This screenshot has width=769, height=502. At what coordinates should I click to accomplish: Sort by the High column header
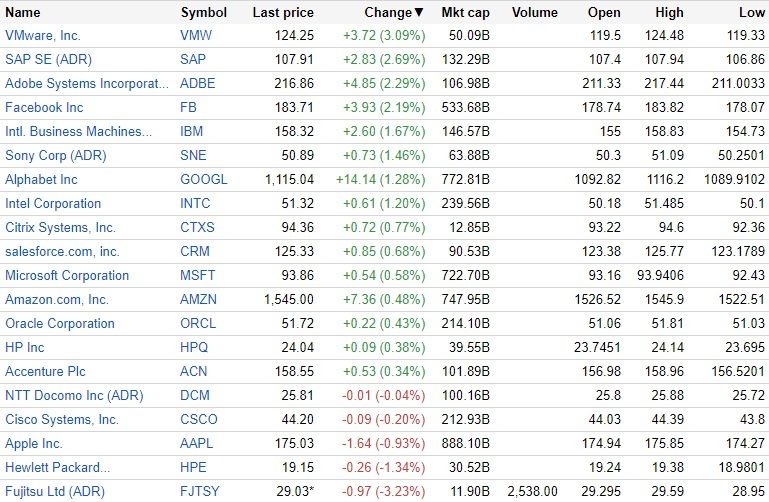670,13
